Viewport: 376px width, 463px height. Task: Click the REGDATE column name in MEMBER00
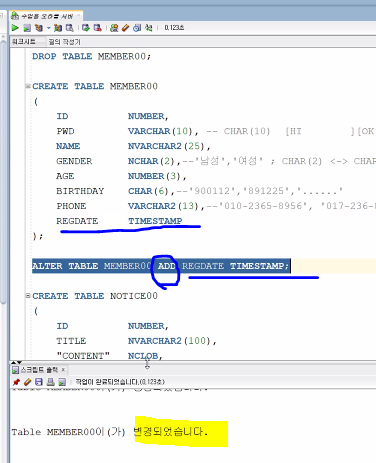click(x=77, y=221)
